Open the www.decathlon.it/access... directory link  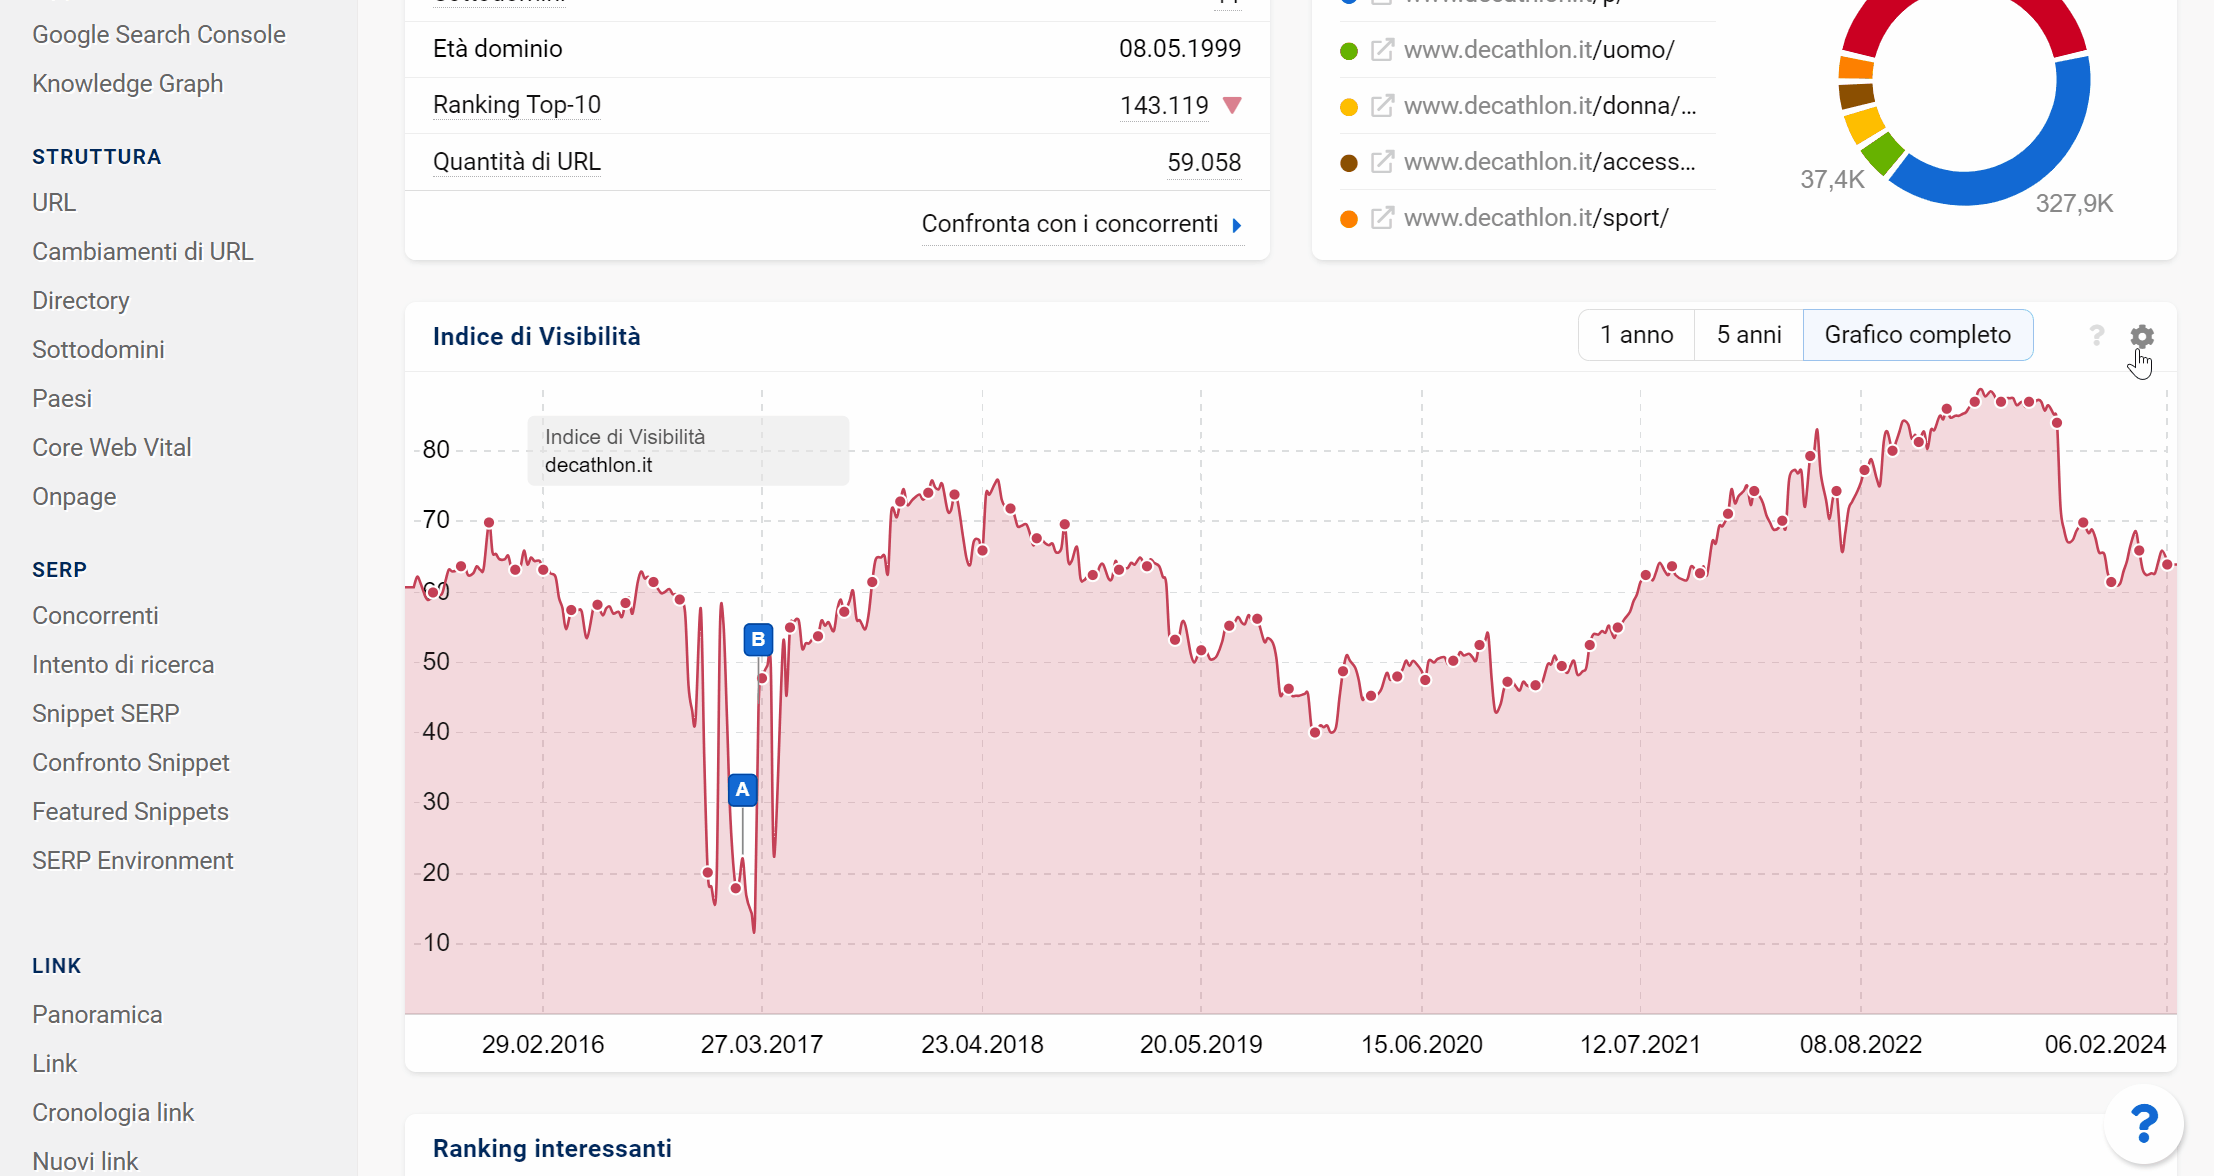[1550, 162]
